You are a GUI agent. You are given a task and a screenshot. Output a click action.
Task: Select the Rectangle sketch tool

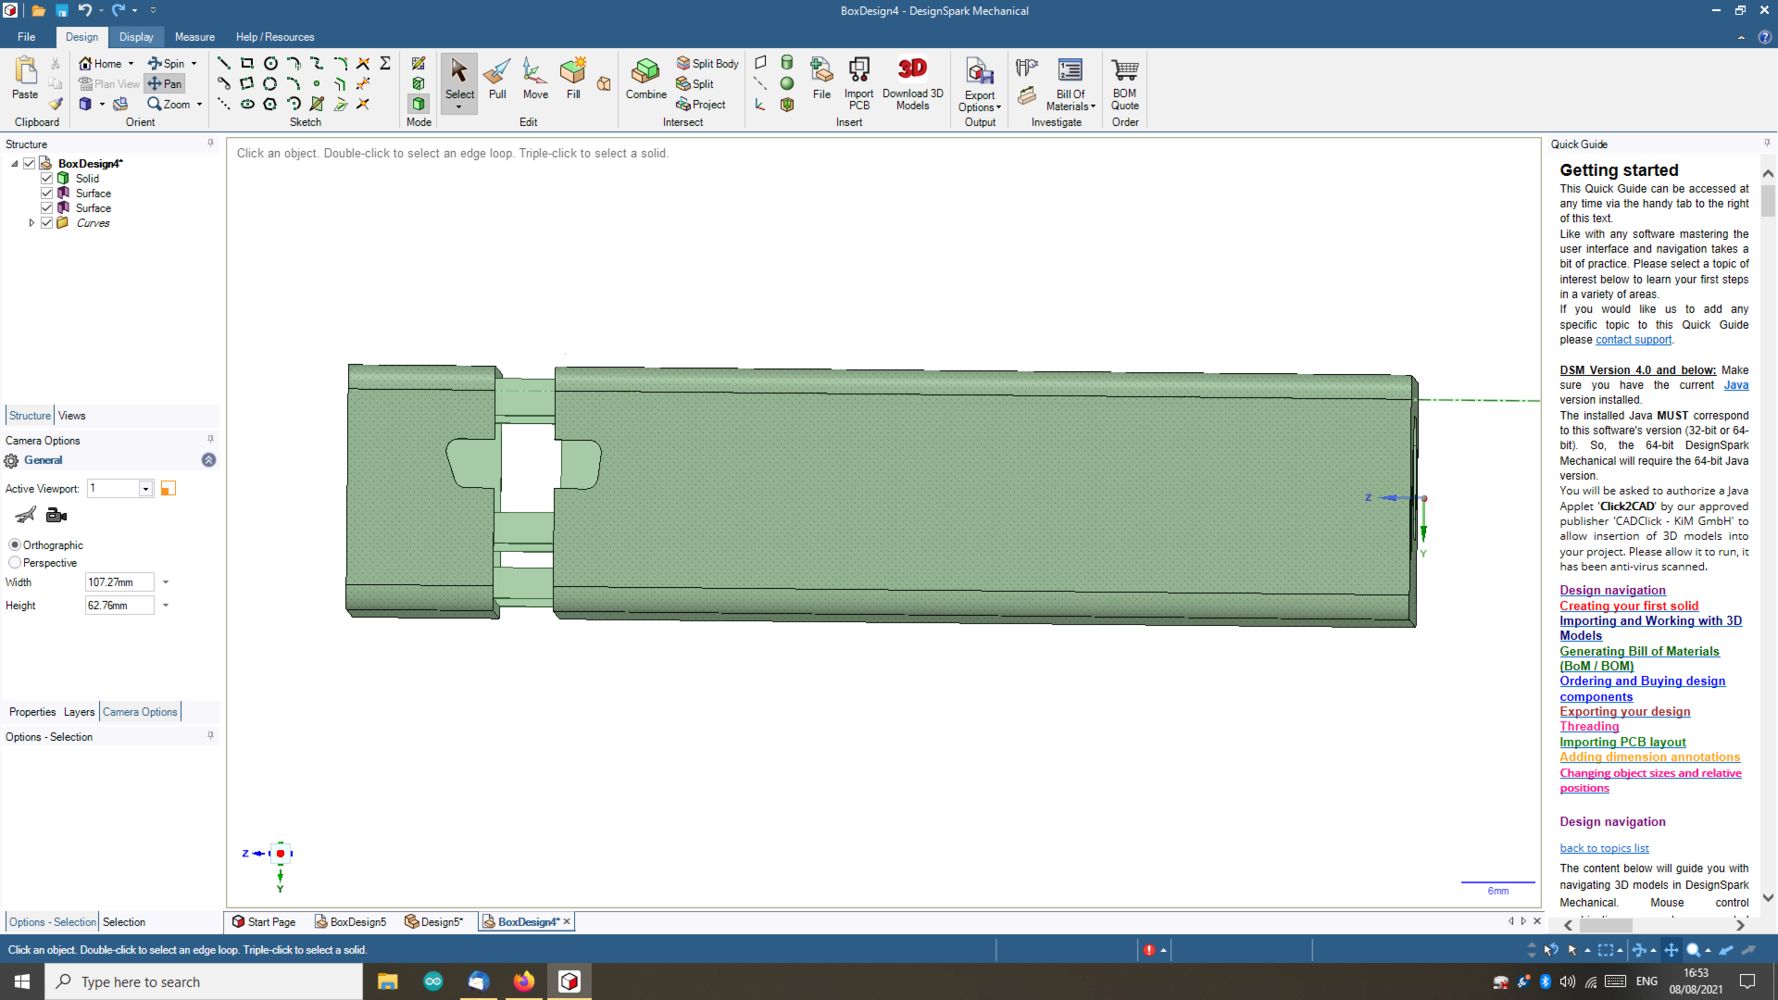[x=247, y=63]
